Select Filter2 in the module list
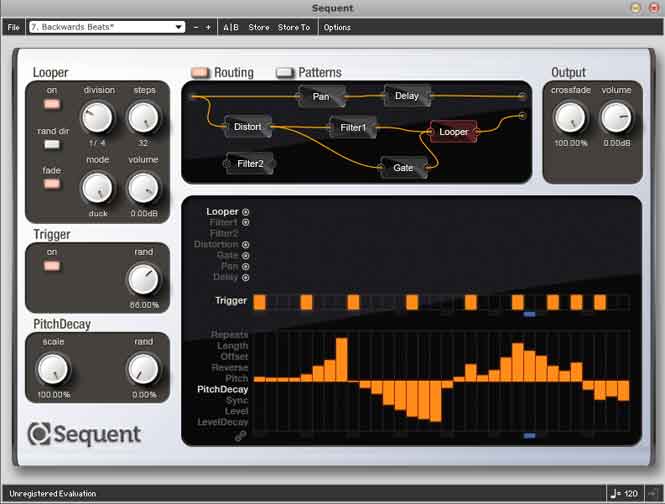The height and width of the screenshot is (504, 665). (224, 233)
